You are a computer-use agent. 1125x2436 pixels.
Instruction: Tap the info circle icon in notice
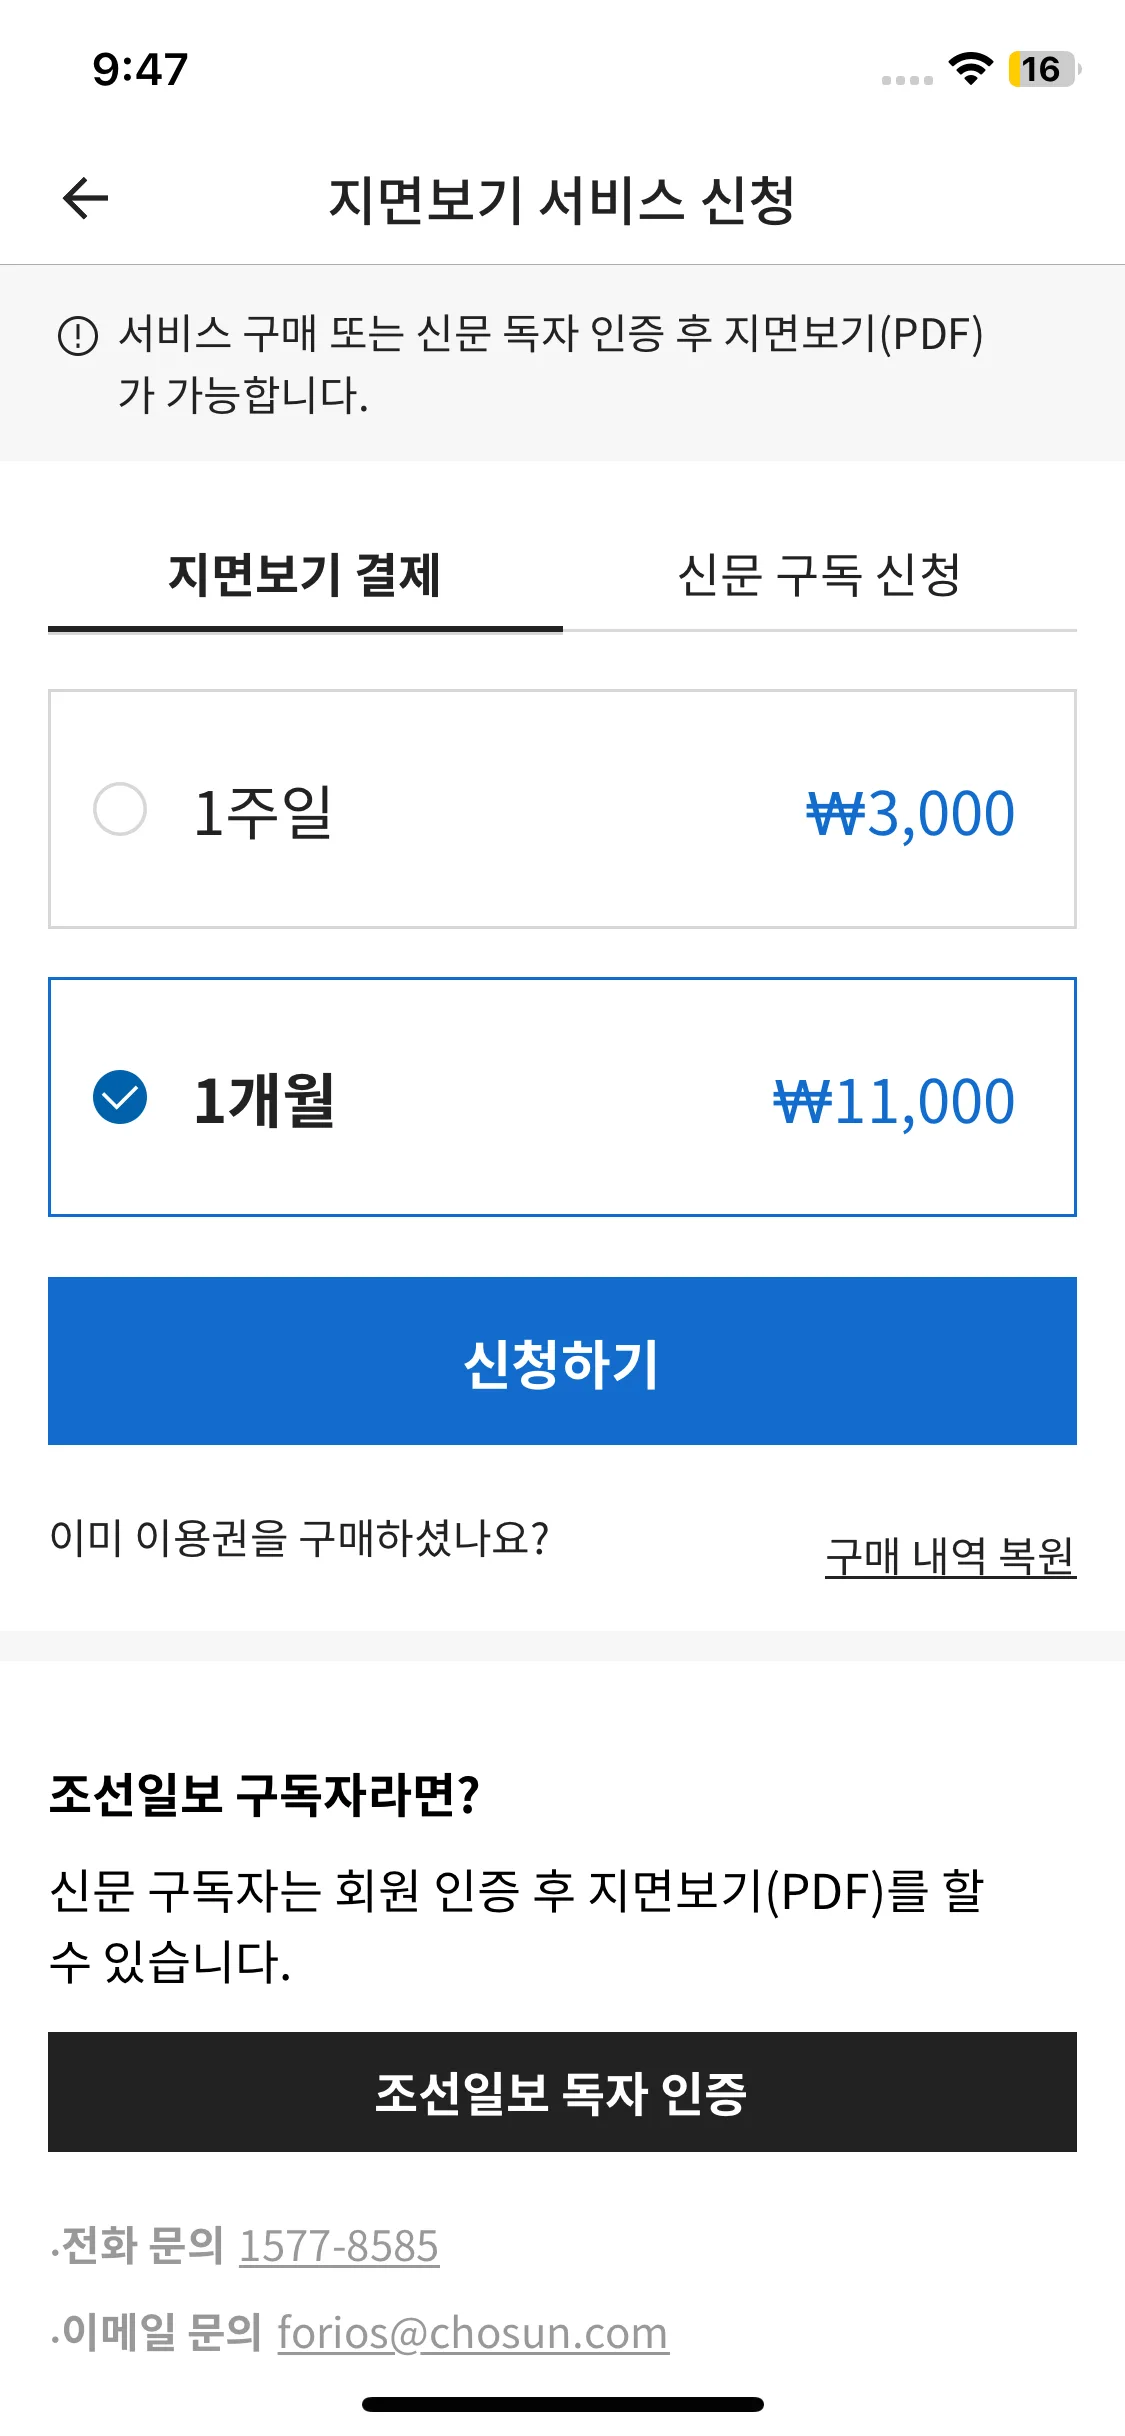(x=78, y=336)
